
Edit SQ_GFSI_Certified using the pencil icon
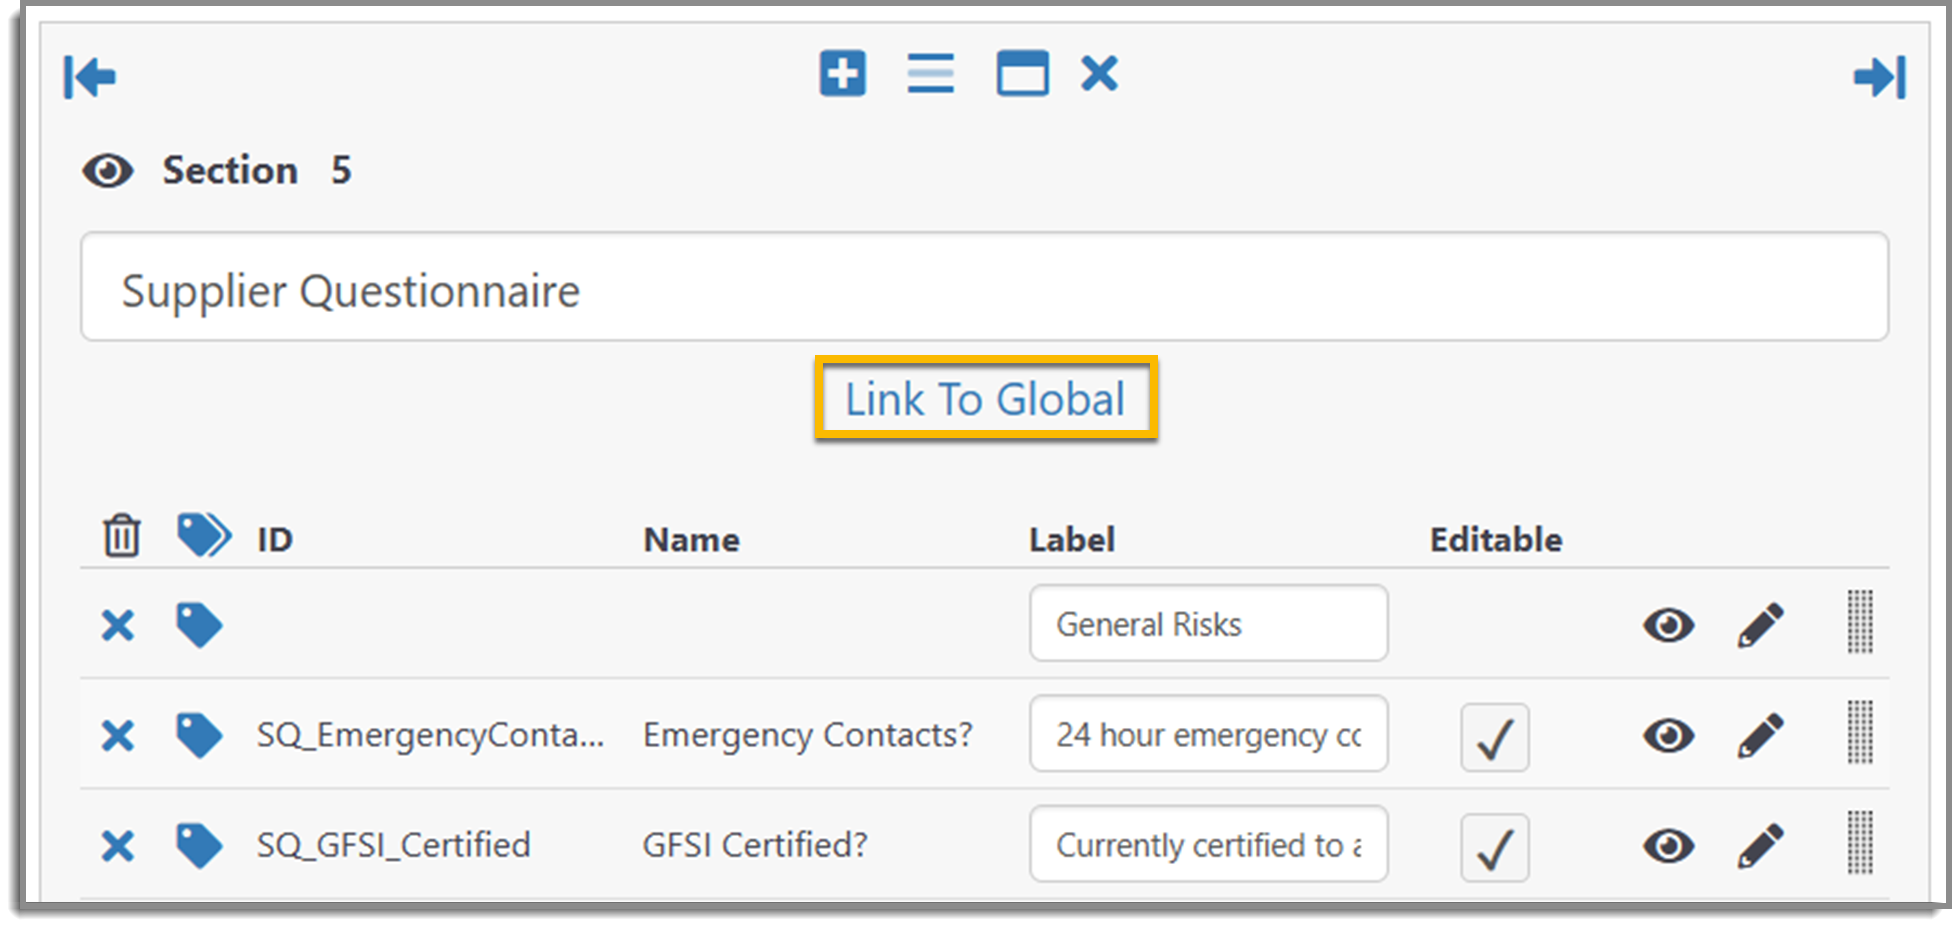tap(1760, 845)
